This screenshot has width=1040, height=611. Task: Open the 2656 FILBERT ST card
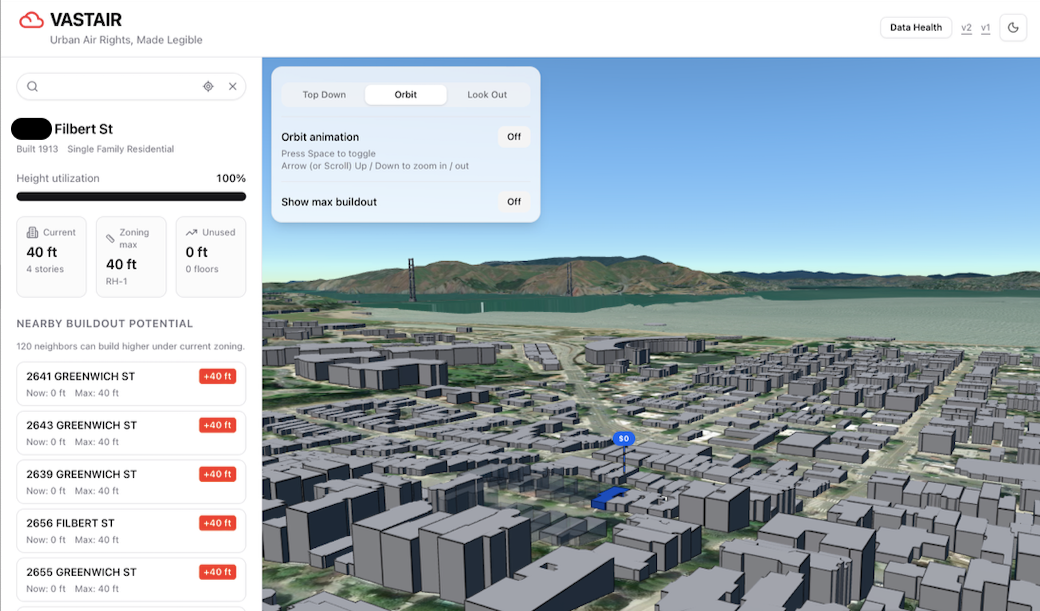pos(131,531)
